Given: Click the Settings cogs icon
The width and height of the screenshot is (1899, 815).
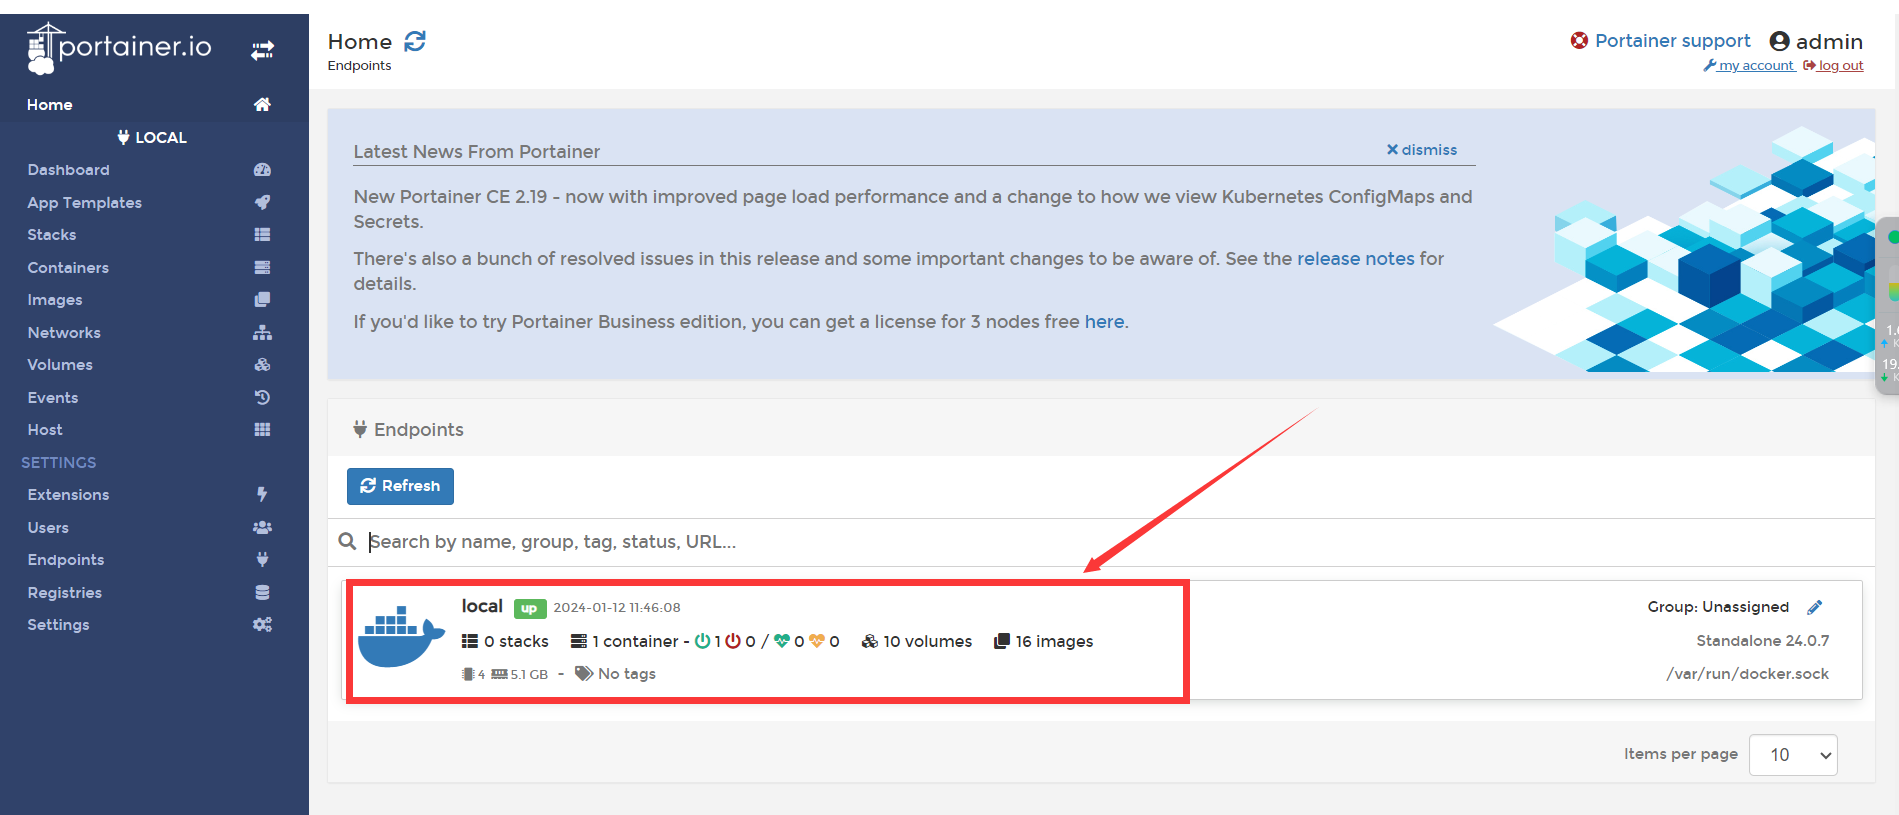Looking at the screenshot, I should [262, 624].
